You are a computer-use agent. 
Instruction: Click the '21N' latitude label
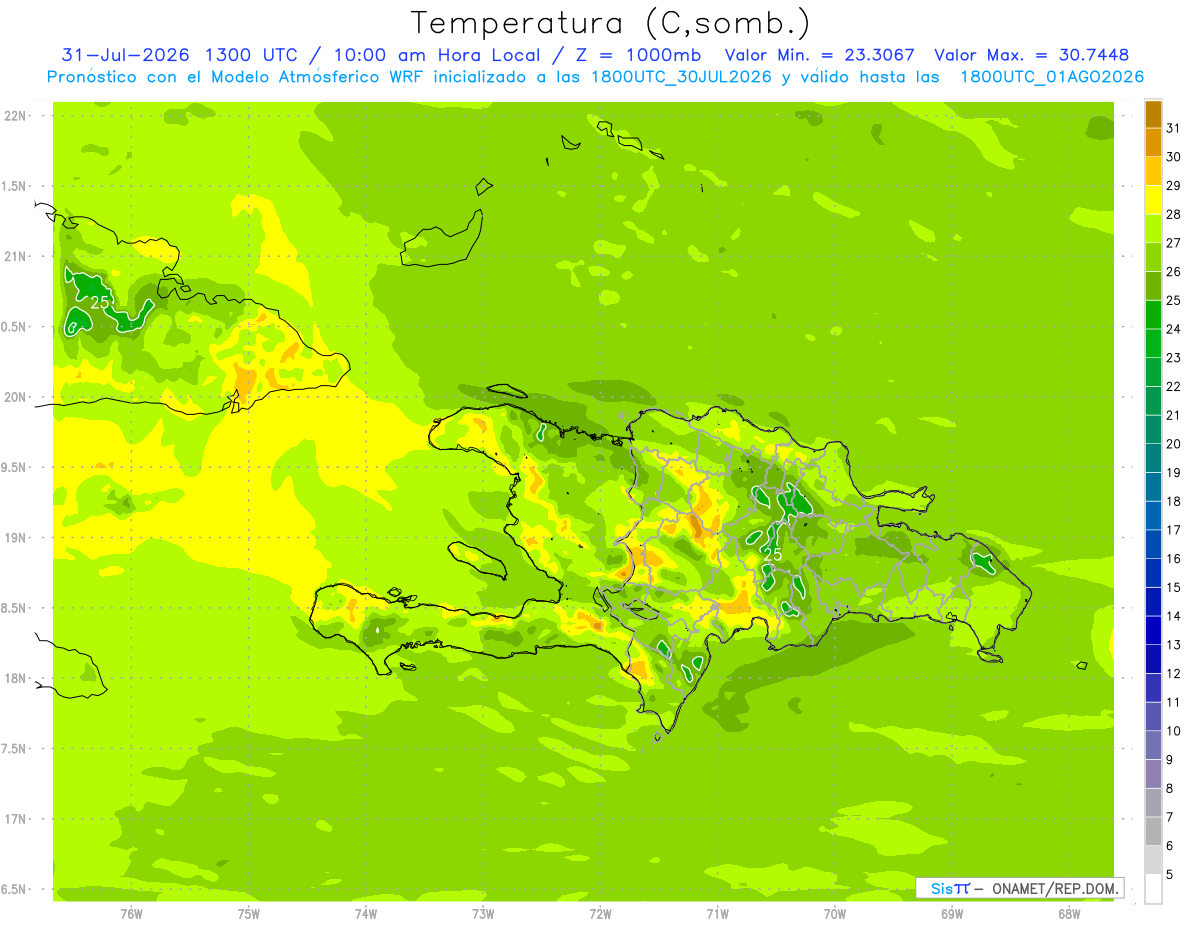tap(15, 256)
